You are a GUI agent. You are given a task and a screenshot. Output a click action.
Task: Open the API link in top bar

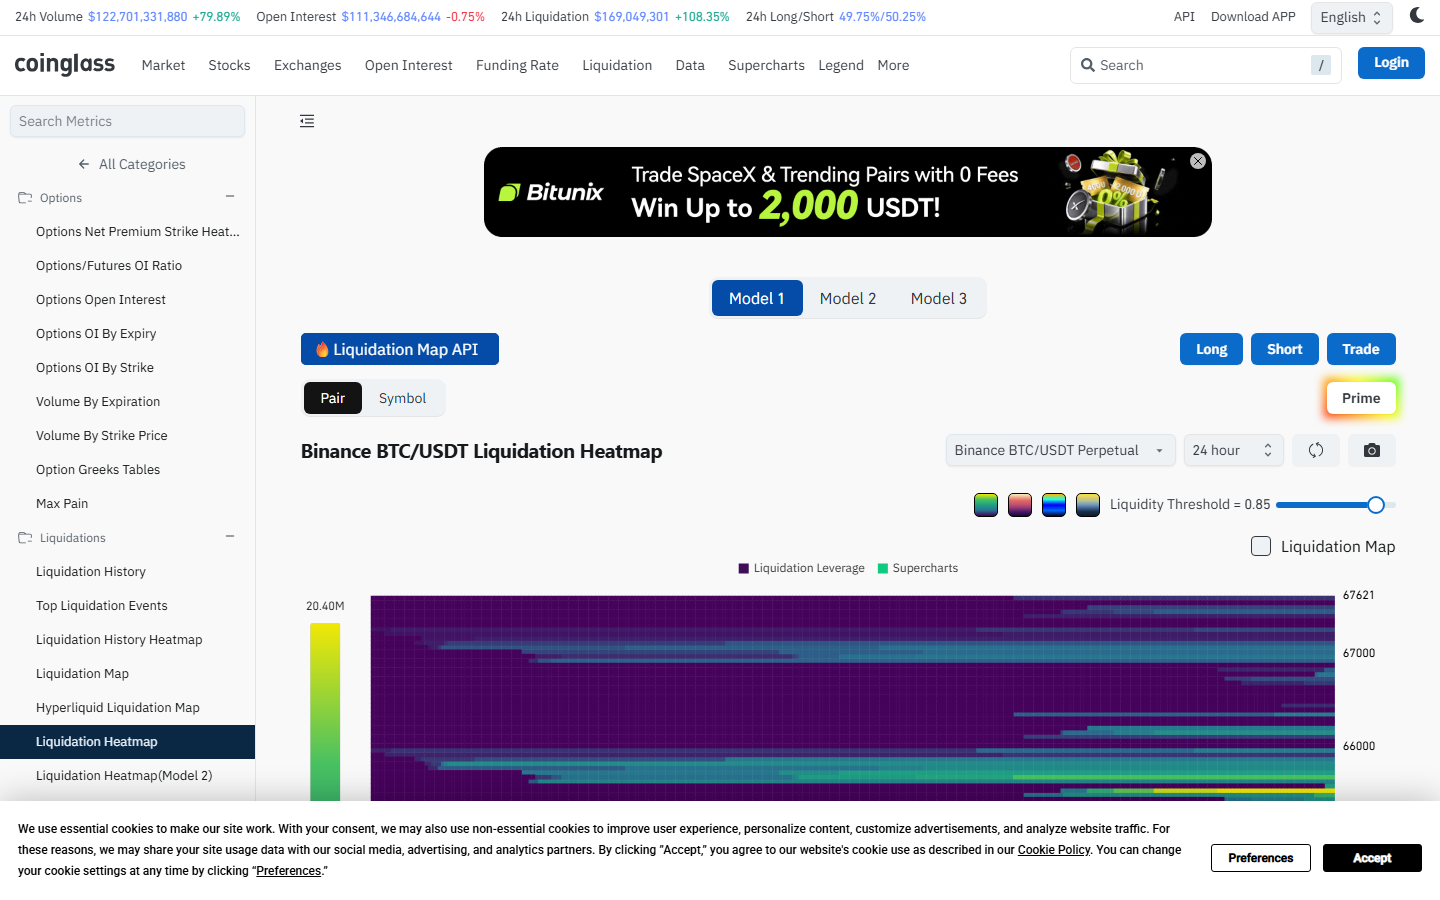pyautogui.click(x=1184, y=17)
